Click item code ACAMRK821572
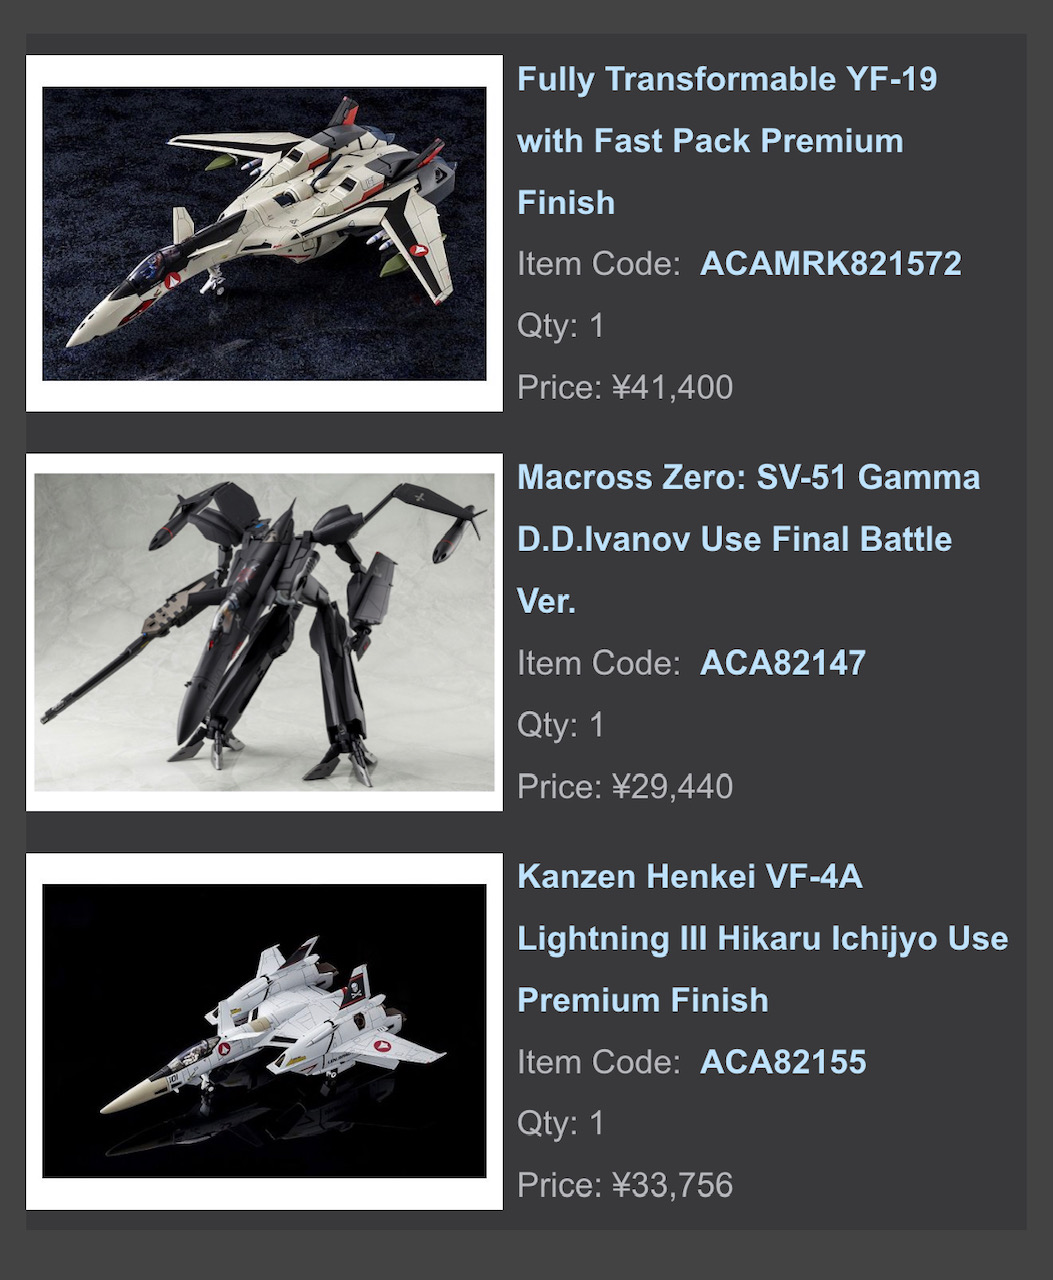1053x1280 pixels. [x=831, y=264]
